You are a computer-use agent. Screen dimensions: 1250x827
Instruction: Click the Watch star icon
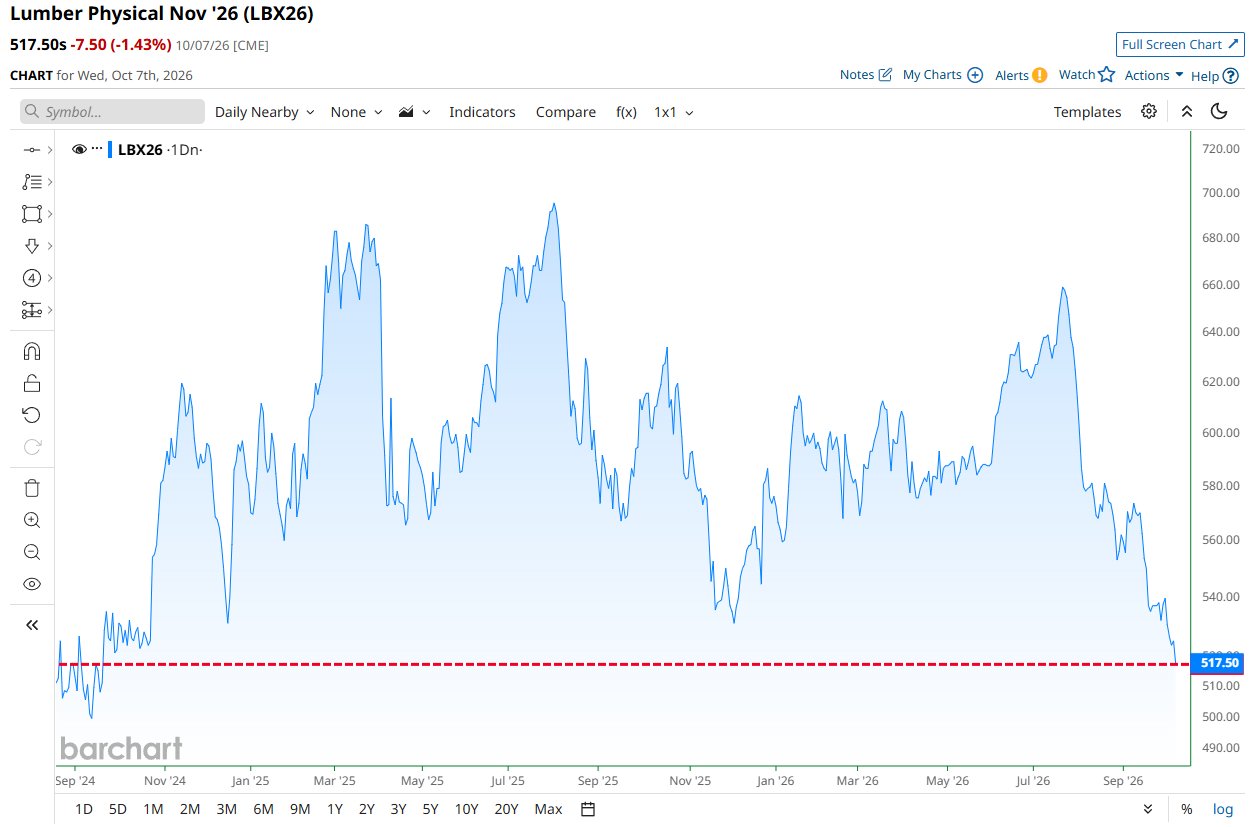1106,75
